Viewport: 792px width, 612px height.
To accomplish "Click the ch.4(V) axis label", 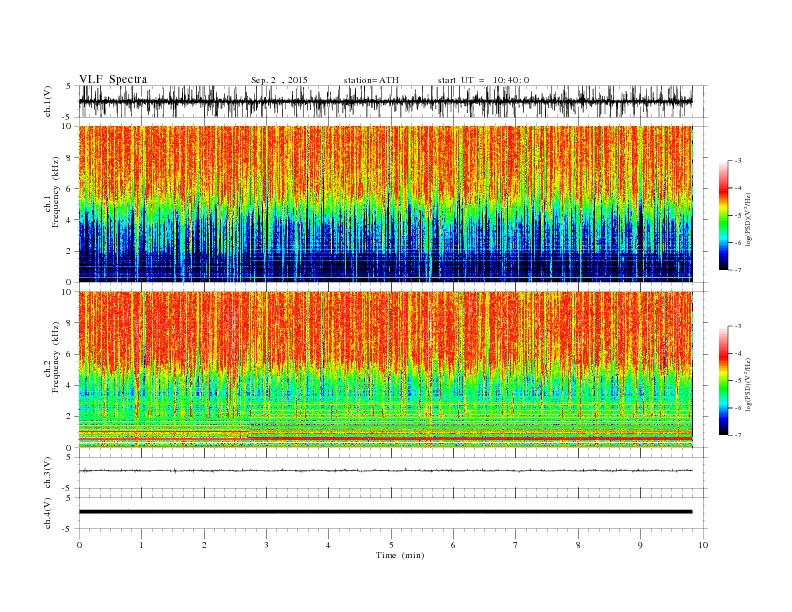I will click(48, 513).
